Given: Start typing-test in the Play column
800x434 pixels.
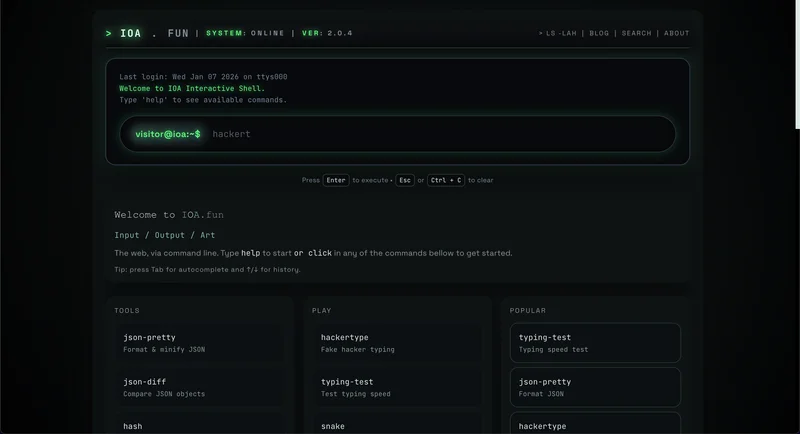Looking at the screenshot, I should pos(397,387).
